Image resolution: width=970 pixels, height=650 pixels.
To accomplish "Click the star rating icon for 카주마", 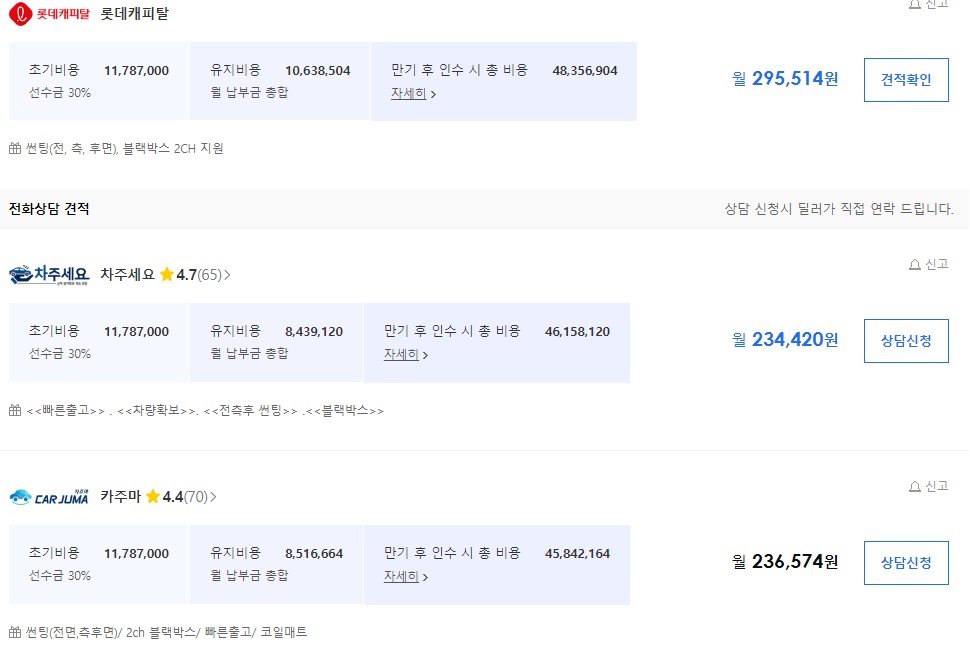I will 153,496.
